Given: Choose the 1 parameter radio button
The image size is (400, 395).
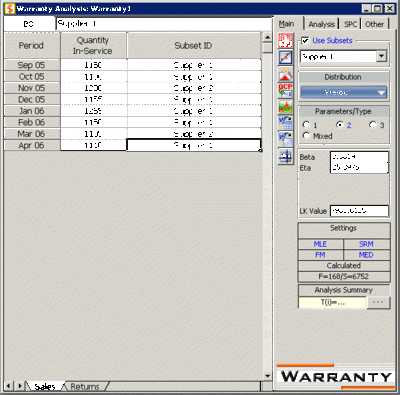Looking at the screenshot, I should [306, 125].
